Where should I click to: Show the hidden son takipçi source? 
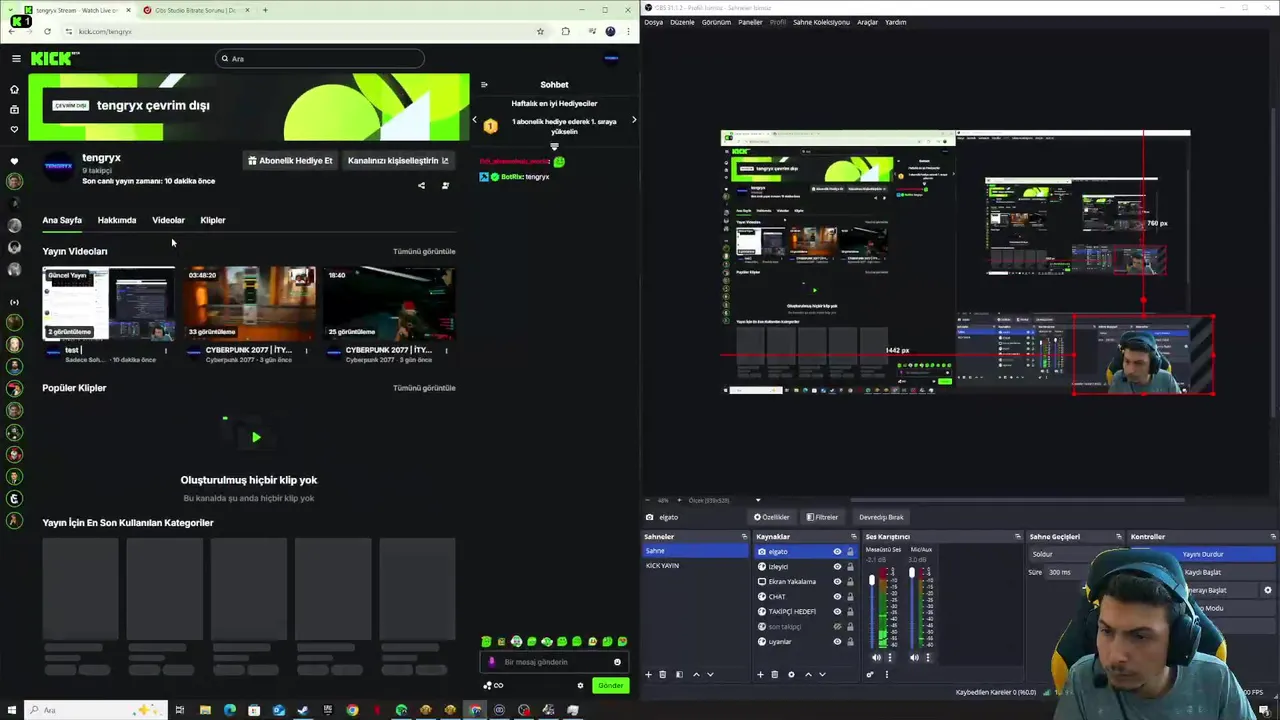tap(837, 627)
